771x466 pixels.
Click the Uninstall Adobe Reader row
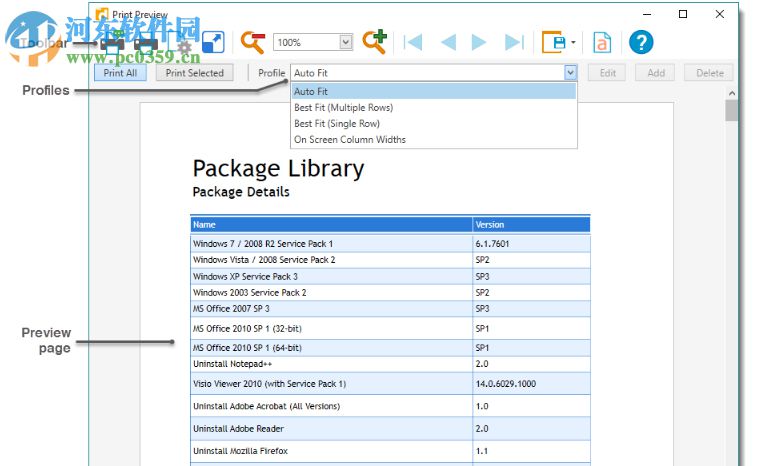point(390,429)
